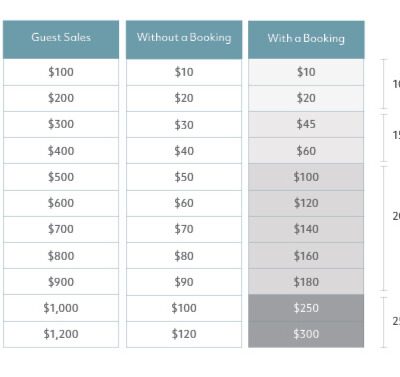Select the $120 Without a Booking cell
400x377 pixels.
[x=184, y=334]
